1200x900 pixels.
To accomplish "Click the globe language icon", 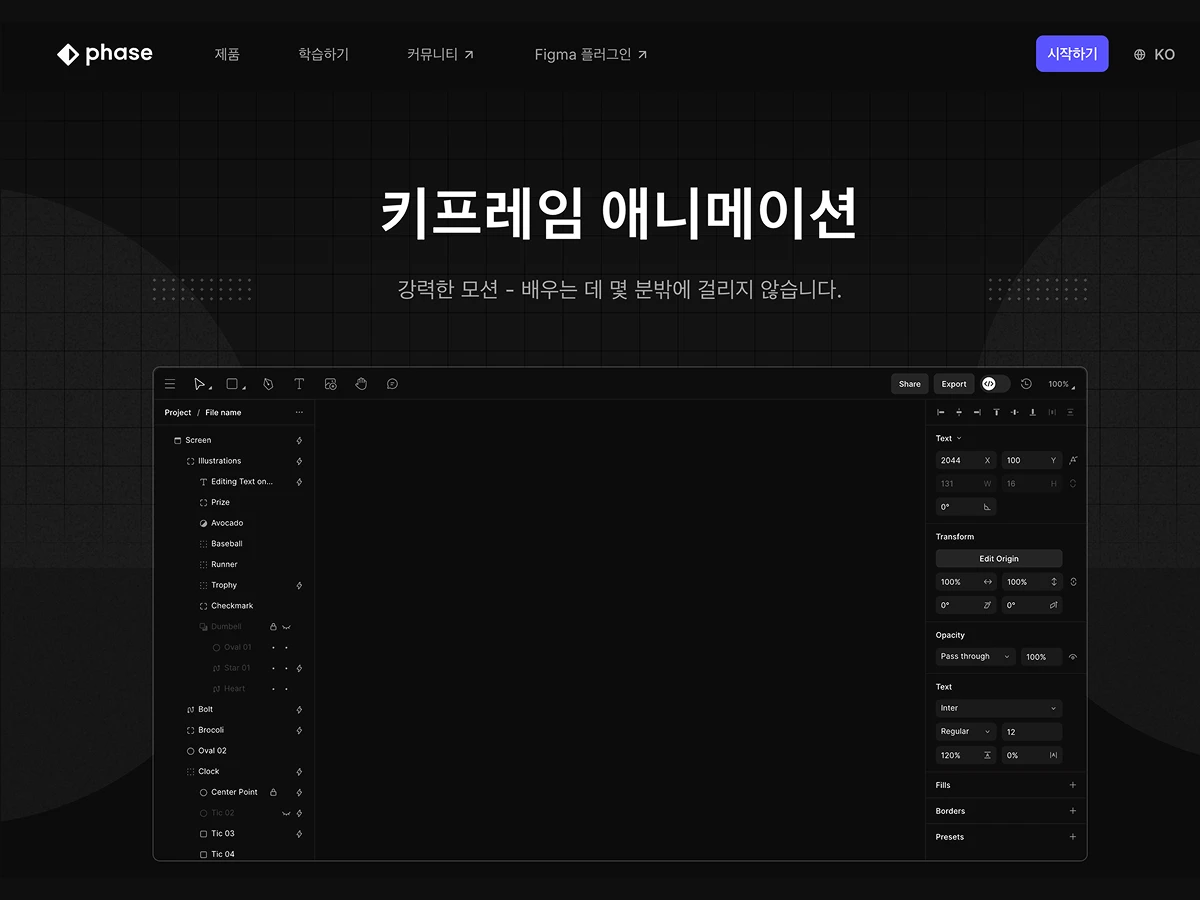I will pyautogui.click(x=1139, y=55).
